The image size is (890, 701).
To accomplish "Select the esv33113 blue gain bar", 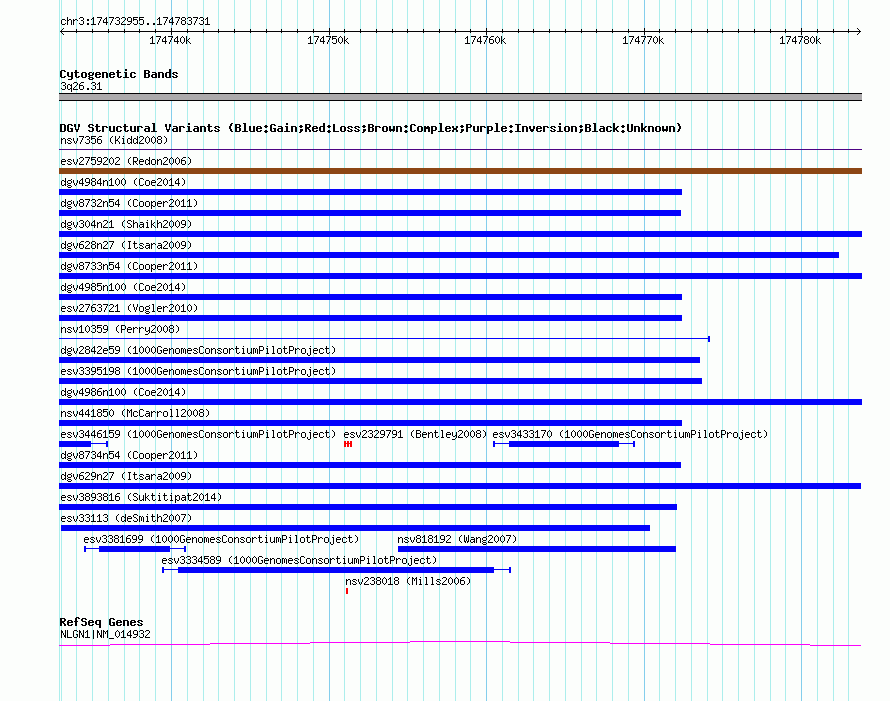I will 355,528.
